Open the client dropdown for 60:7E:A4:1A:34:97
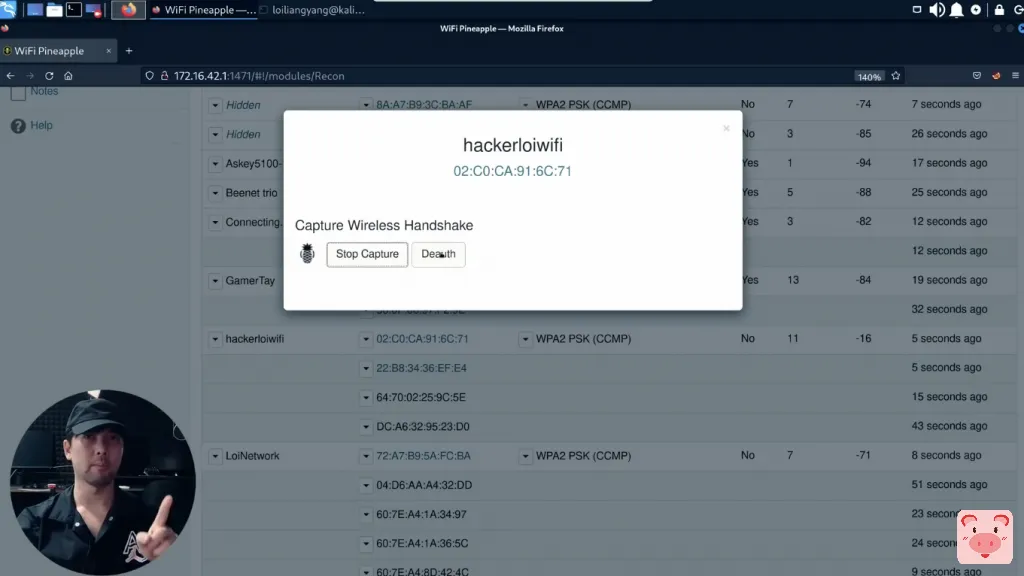1024x576 pixels. [x=366, y=515]
